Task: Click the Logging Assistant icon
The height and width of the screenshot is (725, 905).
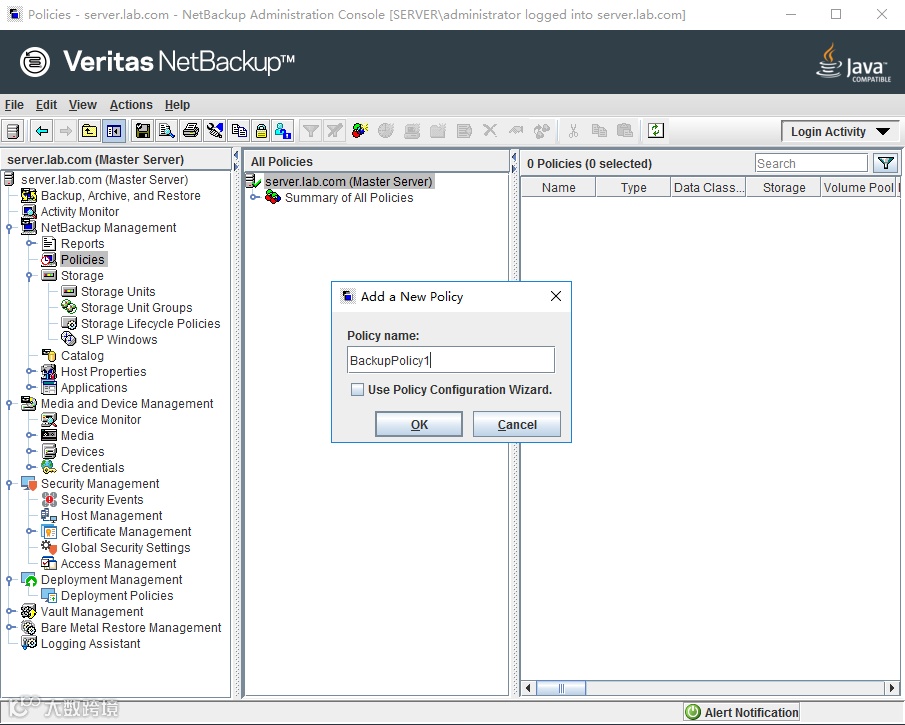Action: point(29,643)
